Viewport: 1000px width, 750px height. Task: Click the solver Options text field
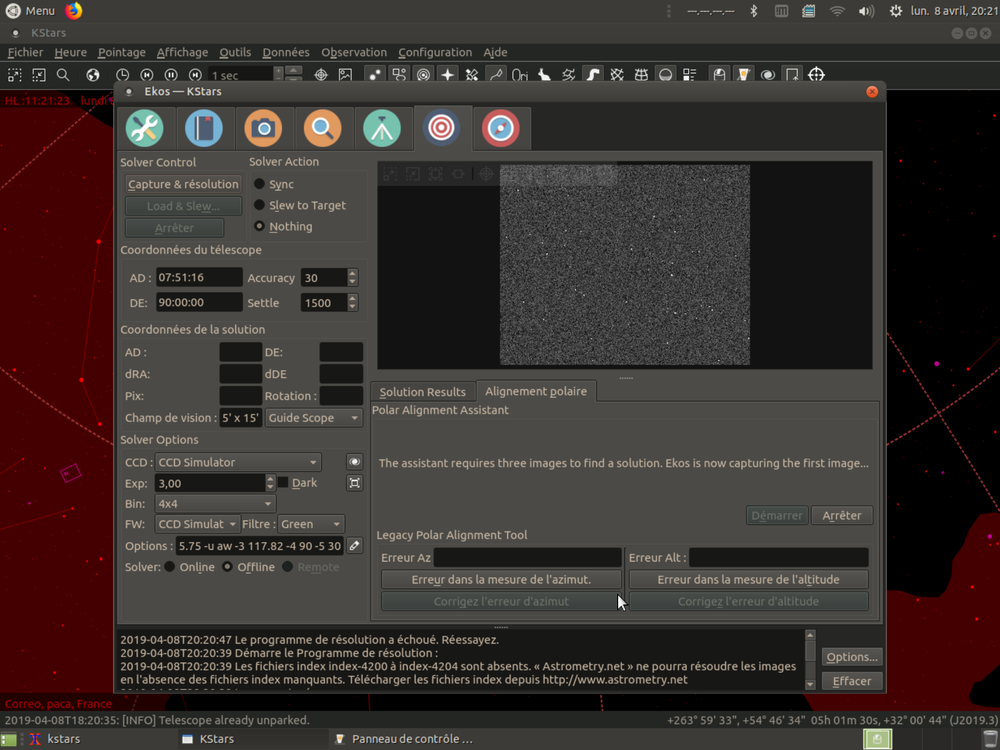[260, 546]
